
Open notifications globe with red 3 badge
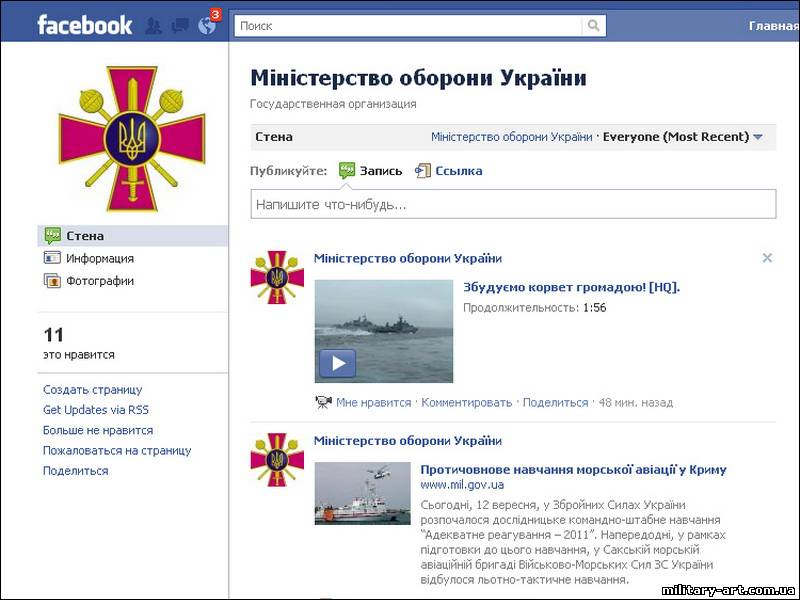pos(208,24)
